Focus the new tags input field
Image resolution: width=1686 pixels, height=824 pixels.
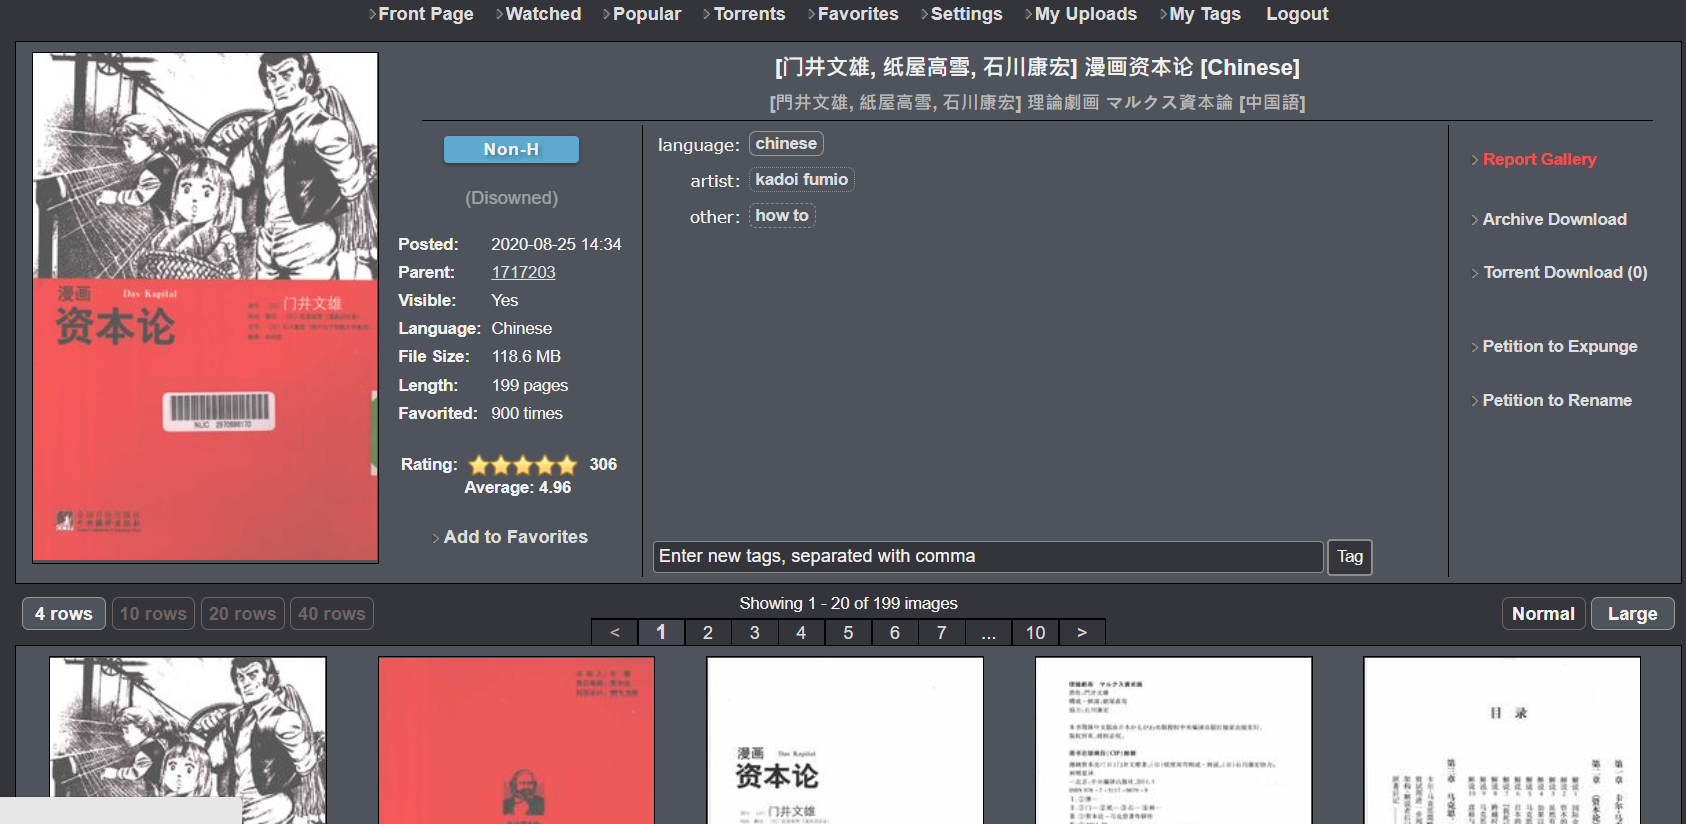pos(988,557)
